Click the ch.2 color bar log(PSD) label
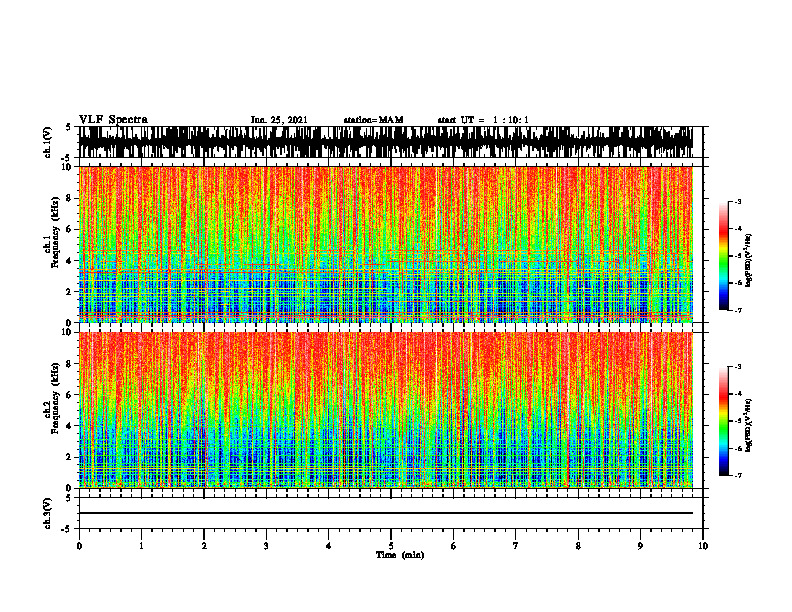Viewport: 792px width, 612px height. click(749, 426)
